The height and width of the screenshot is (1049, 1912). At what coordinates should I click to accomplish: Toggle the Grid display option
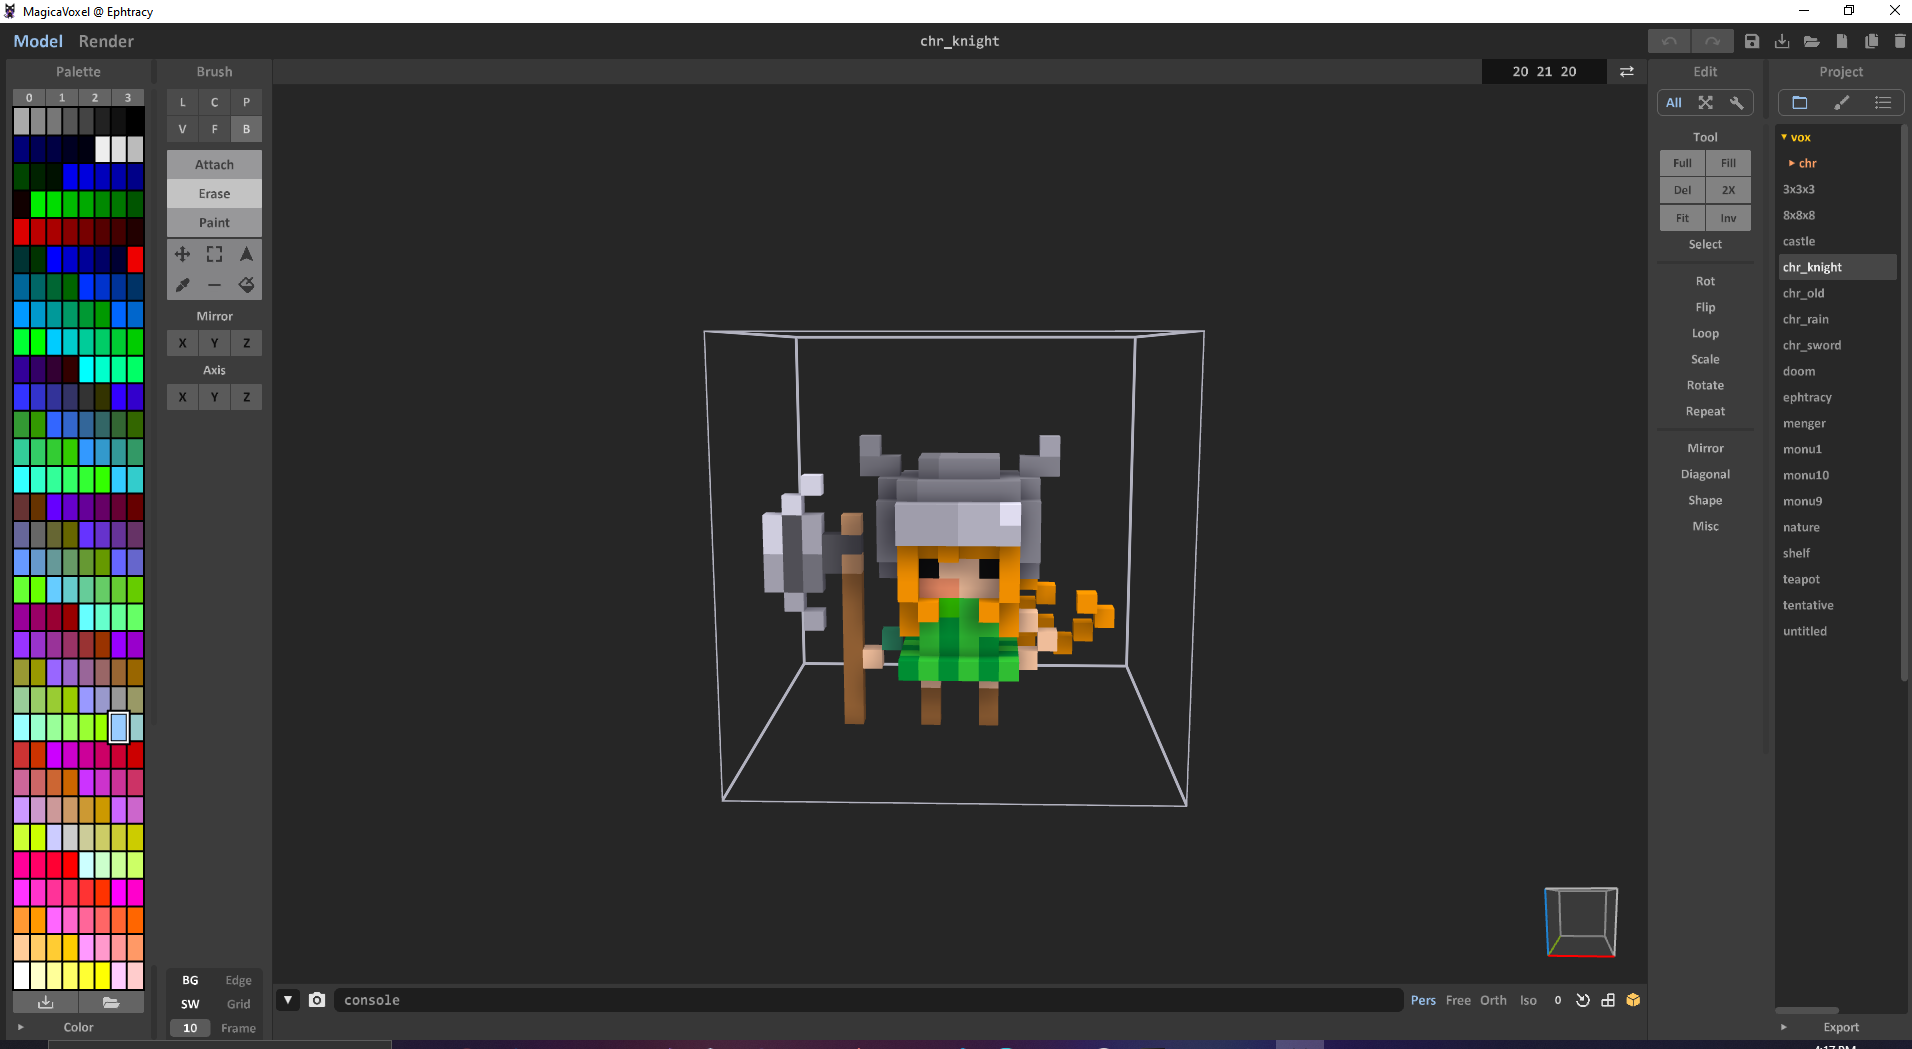(238, 1004)
